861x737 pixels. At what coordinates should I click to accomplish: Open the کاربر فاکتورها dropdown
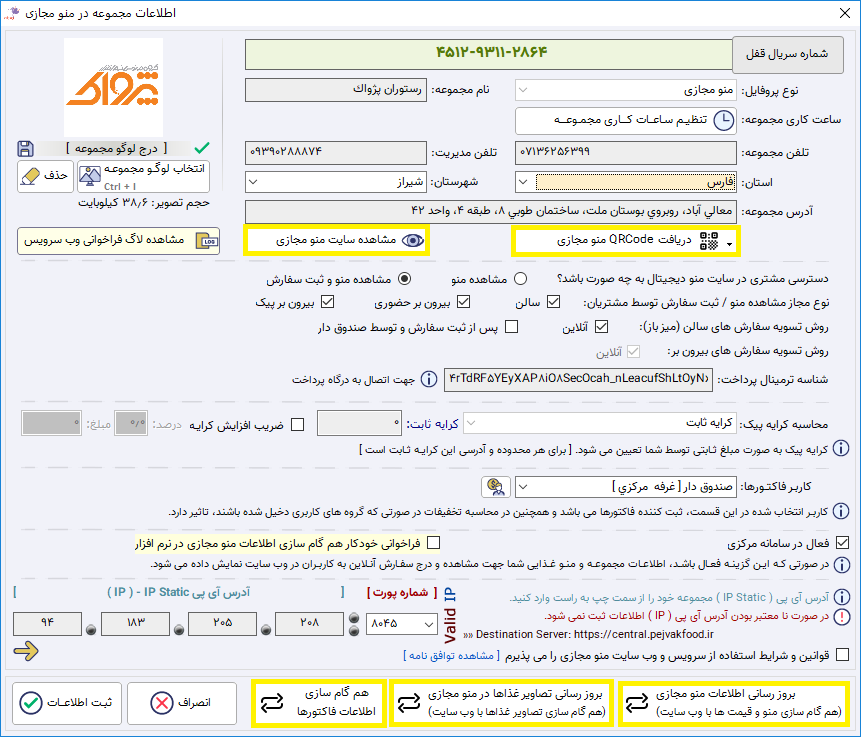click(626, 487)
